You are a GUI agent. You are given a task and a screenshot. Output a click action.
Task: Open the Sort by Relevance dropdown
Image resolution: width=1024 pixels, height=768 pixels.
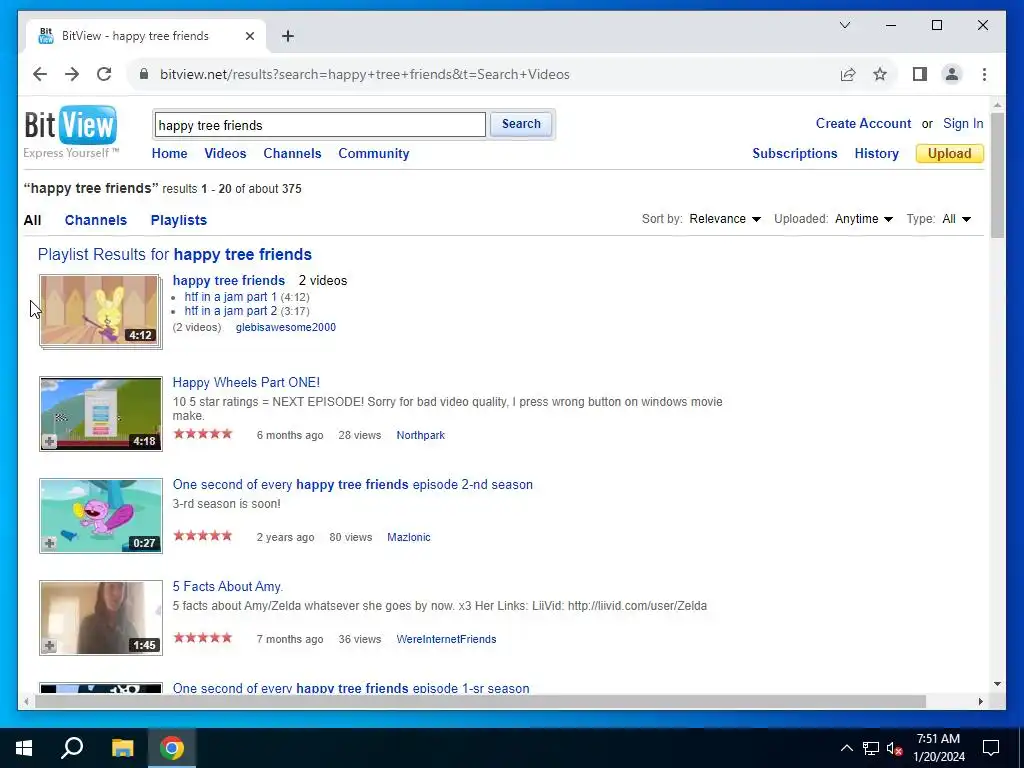point(725,219)
